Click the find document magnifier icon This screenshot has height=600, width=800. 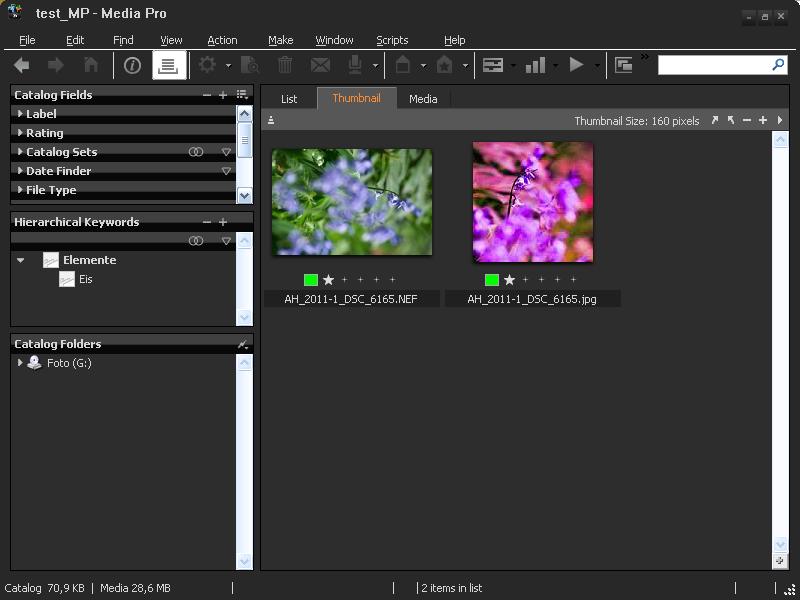[250, 65]
